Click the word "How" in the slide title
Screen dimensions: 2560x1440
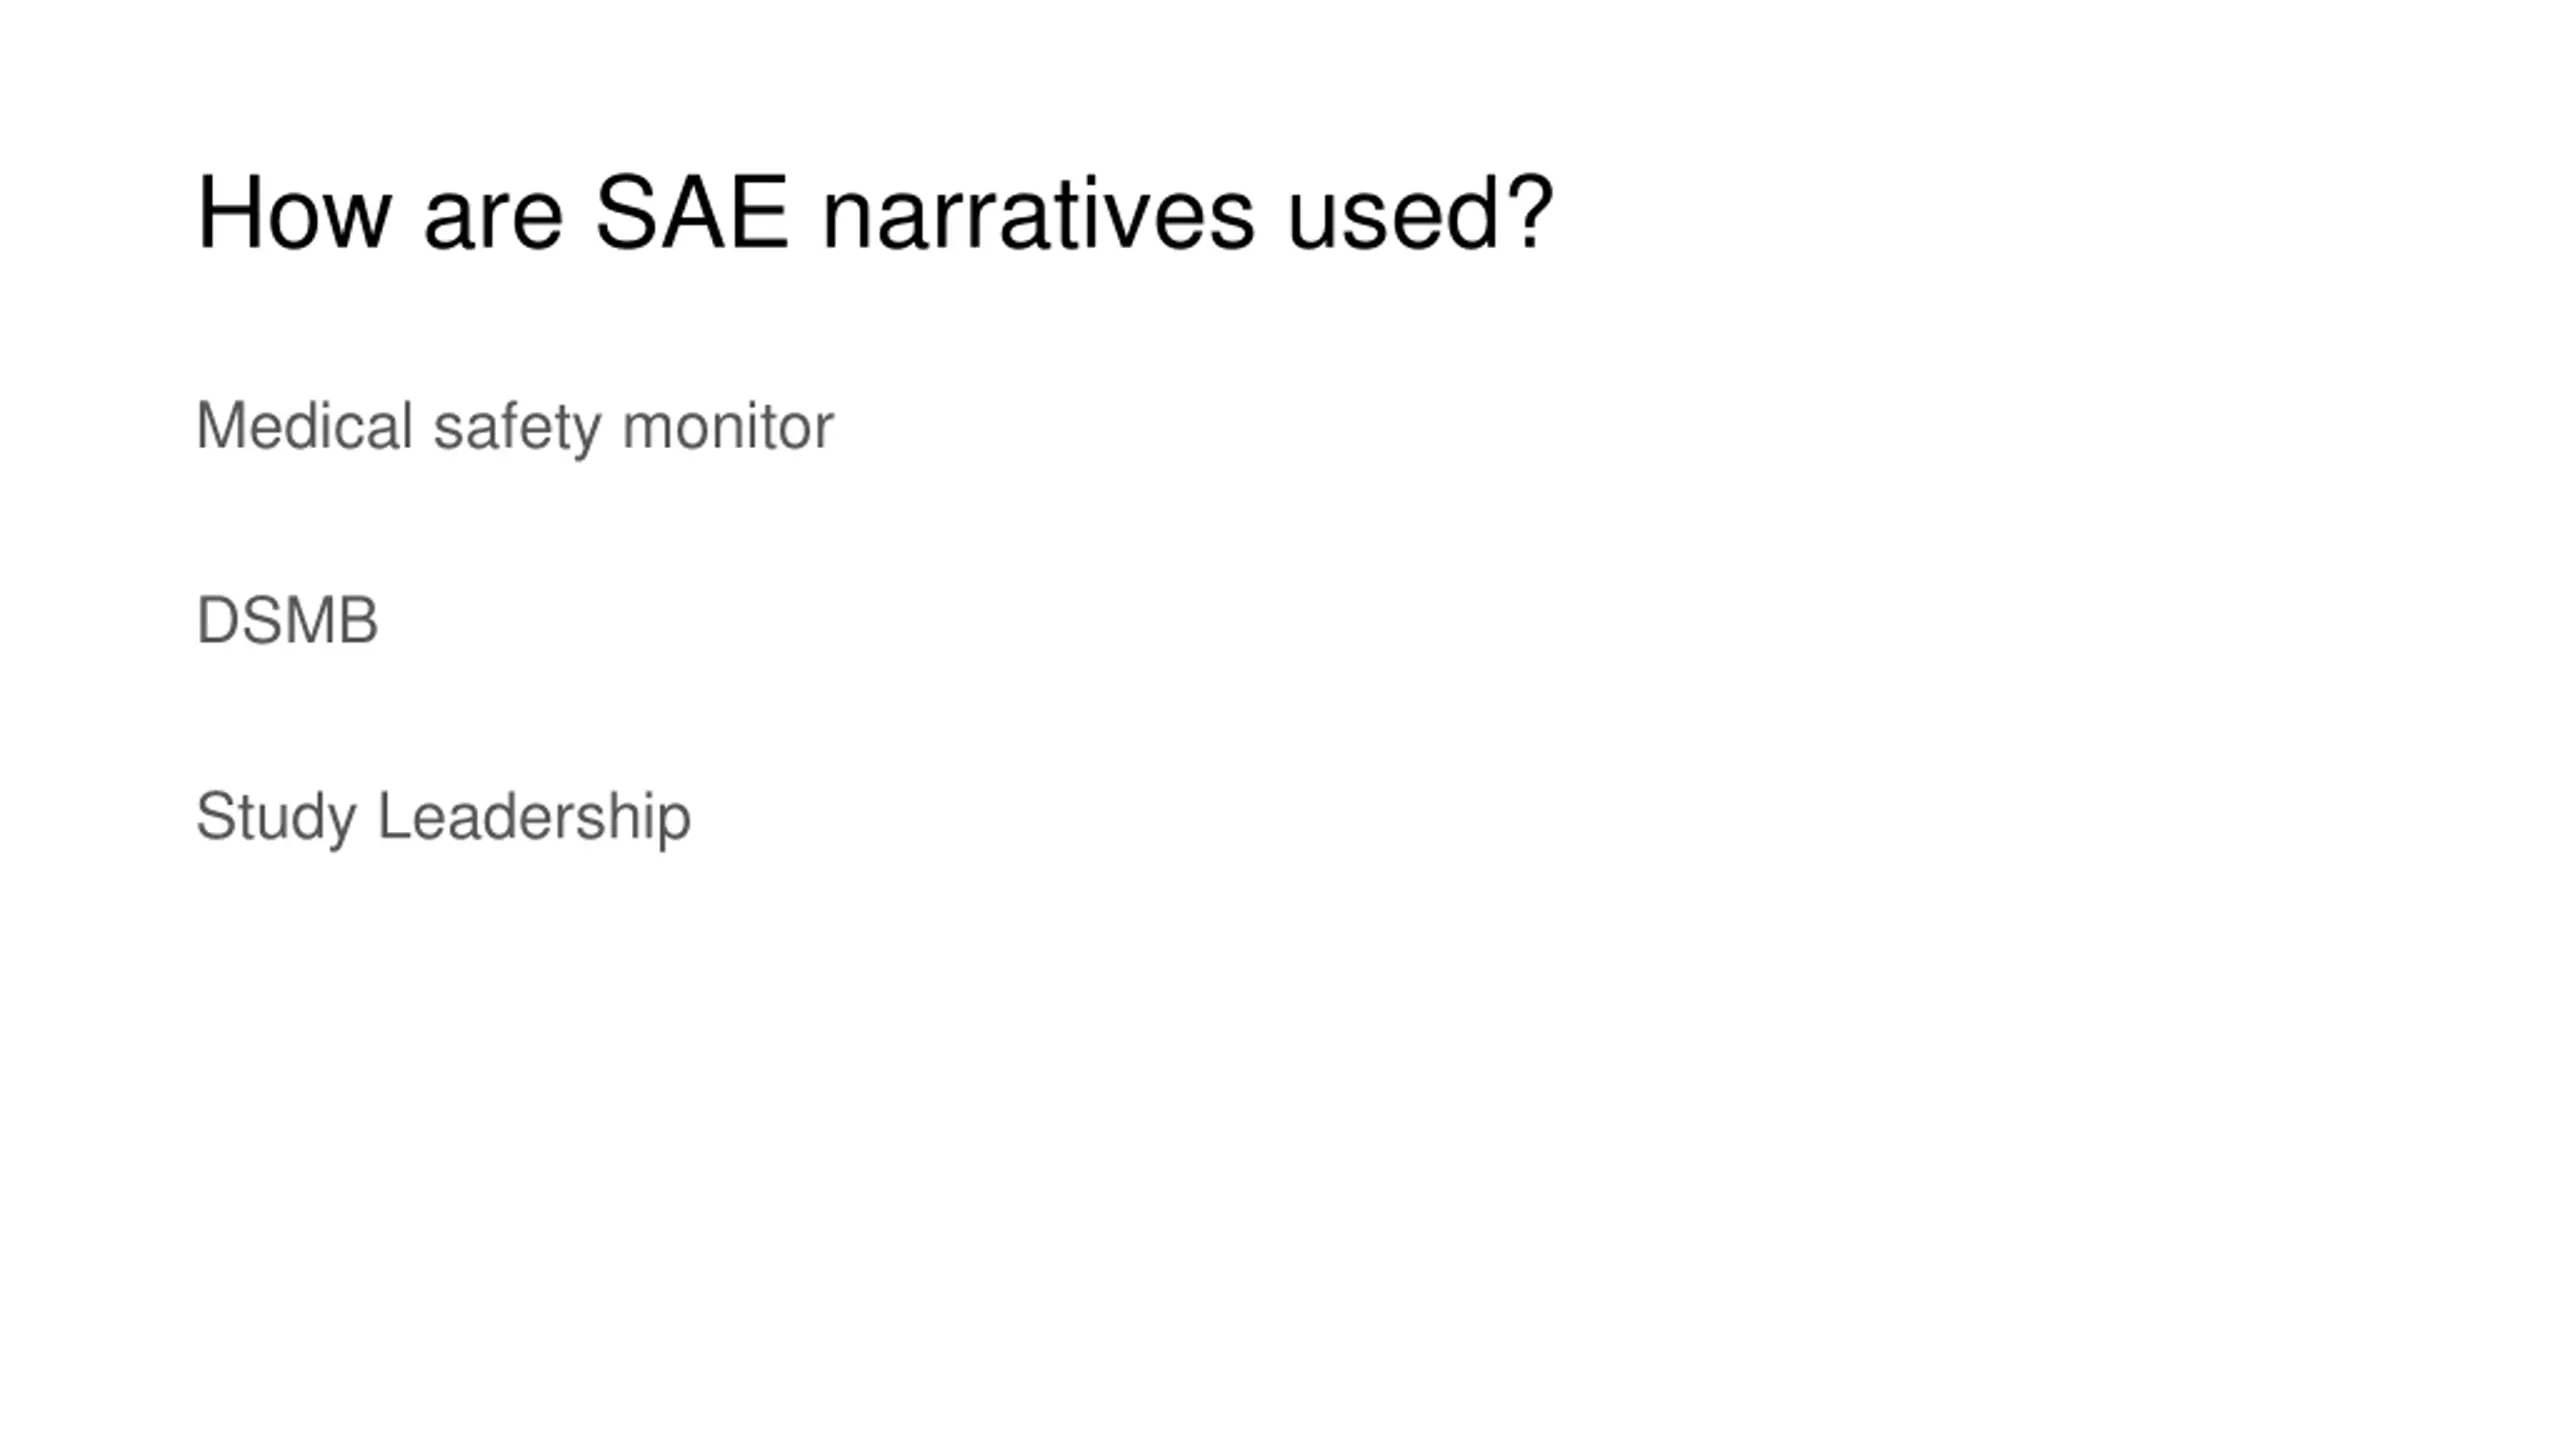[293, 213]
